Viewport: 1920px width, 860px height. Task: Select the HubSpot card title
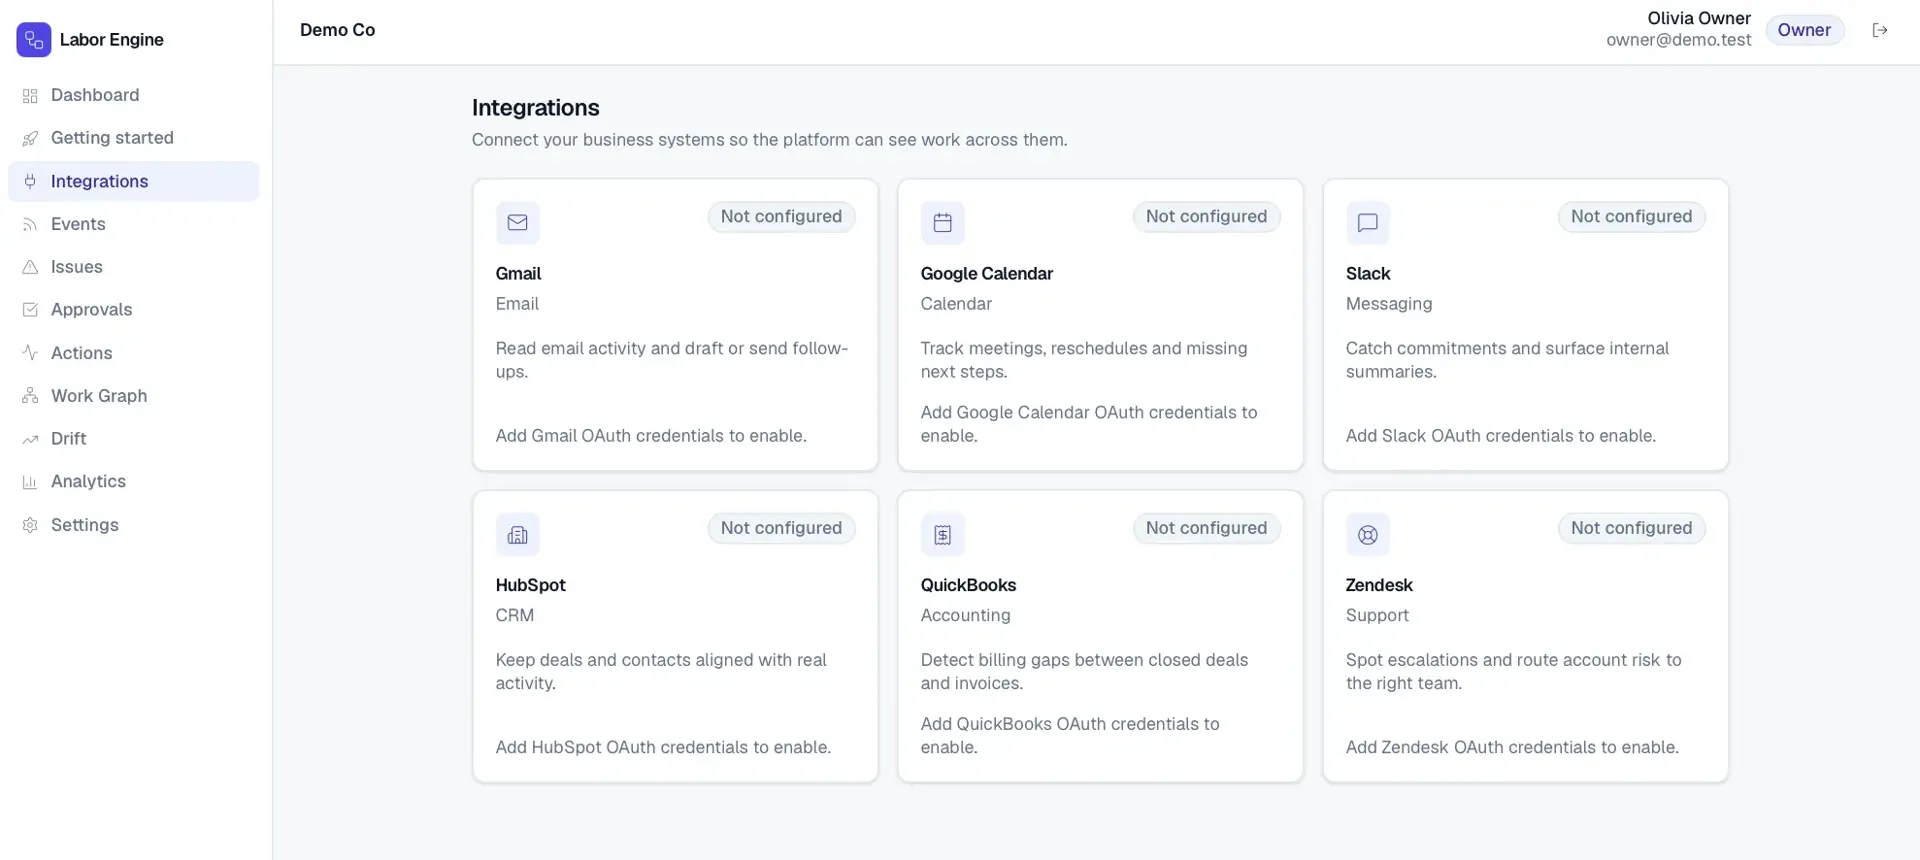click(531, 586)
